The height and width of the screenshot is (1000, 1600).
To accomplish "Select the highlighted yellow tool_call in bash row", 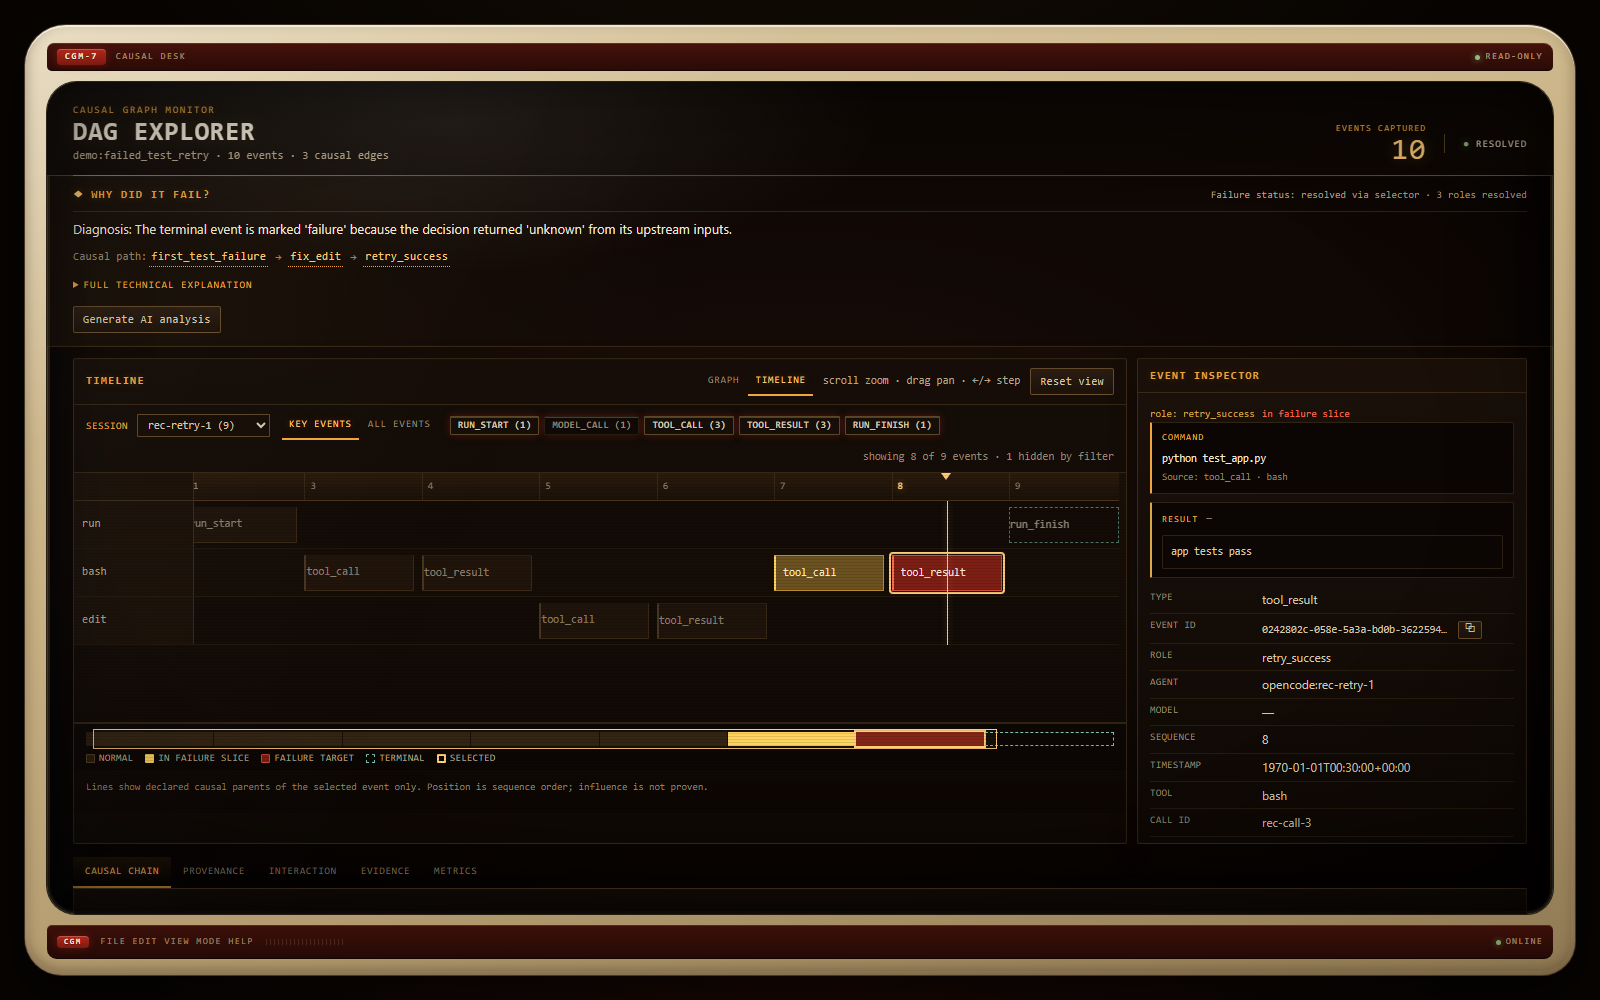I will (829, 573).
